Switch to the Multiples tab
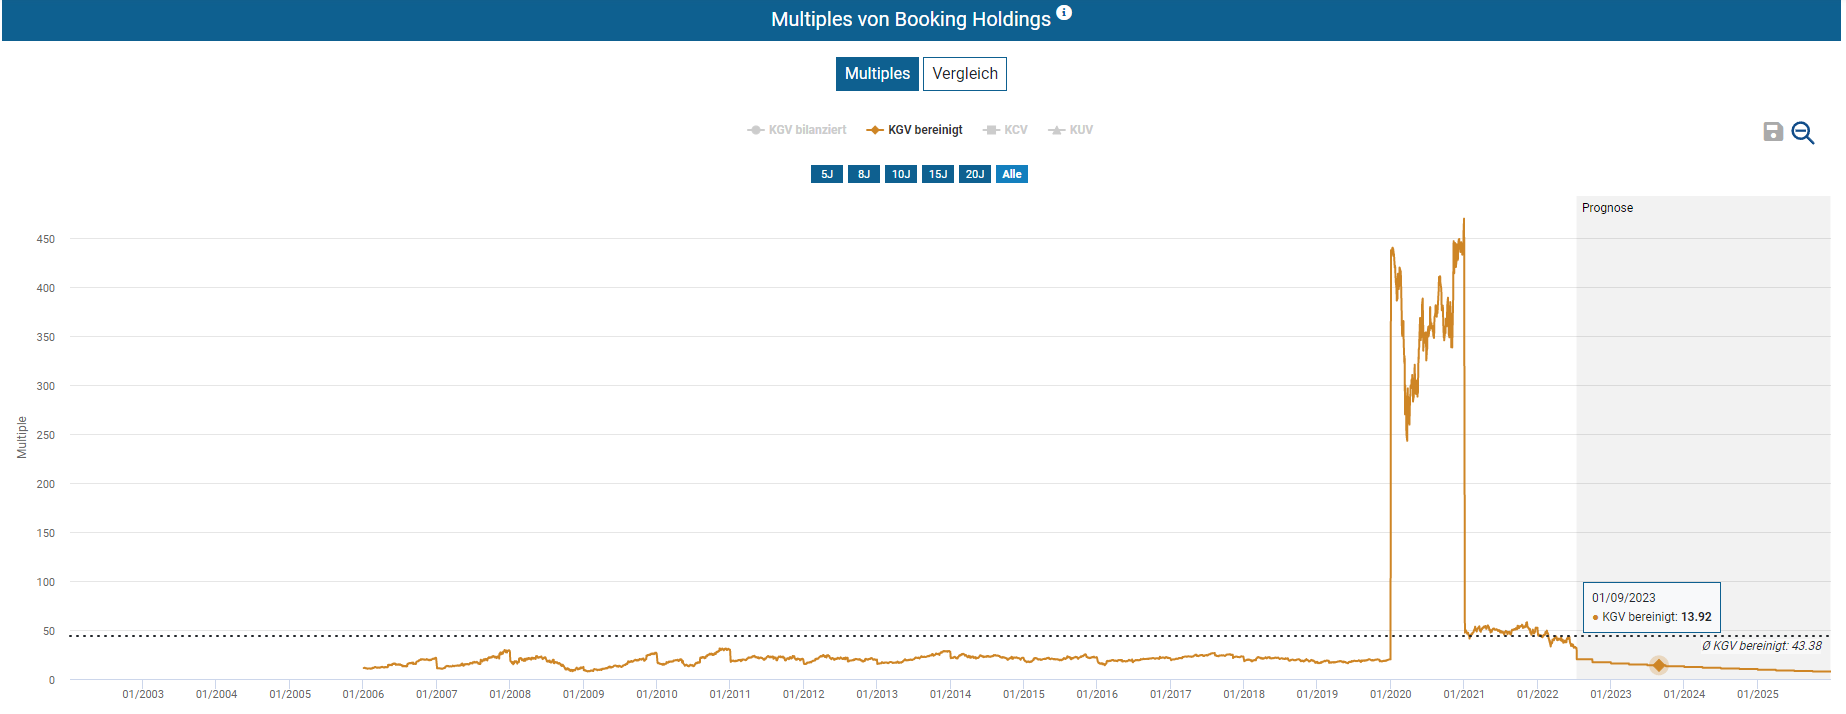 877,74
